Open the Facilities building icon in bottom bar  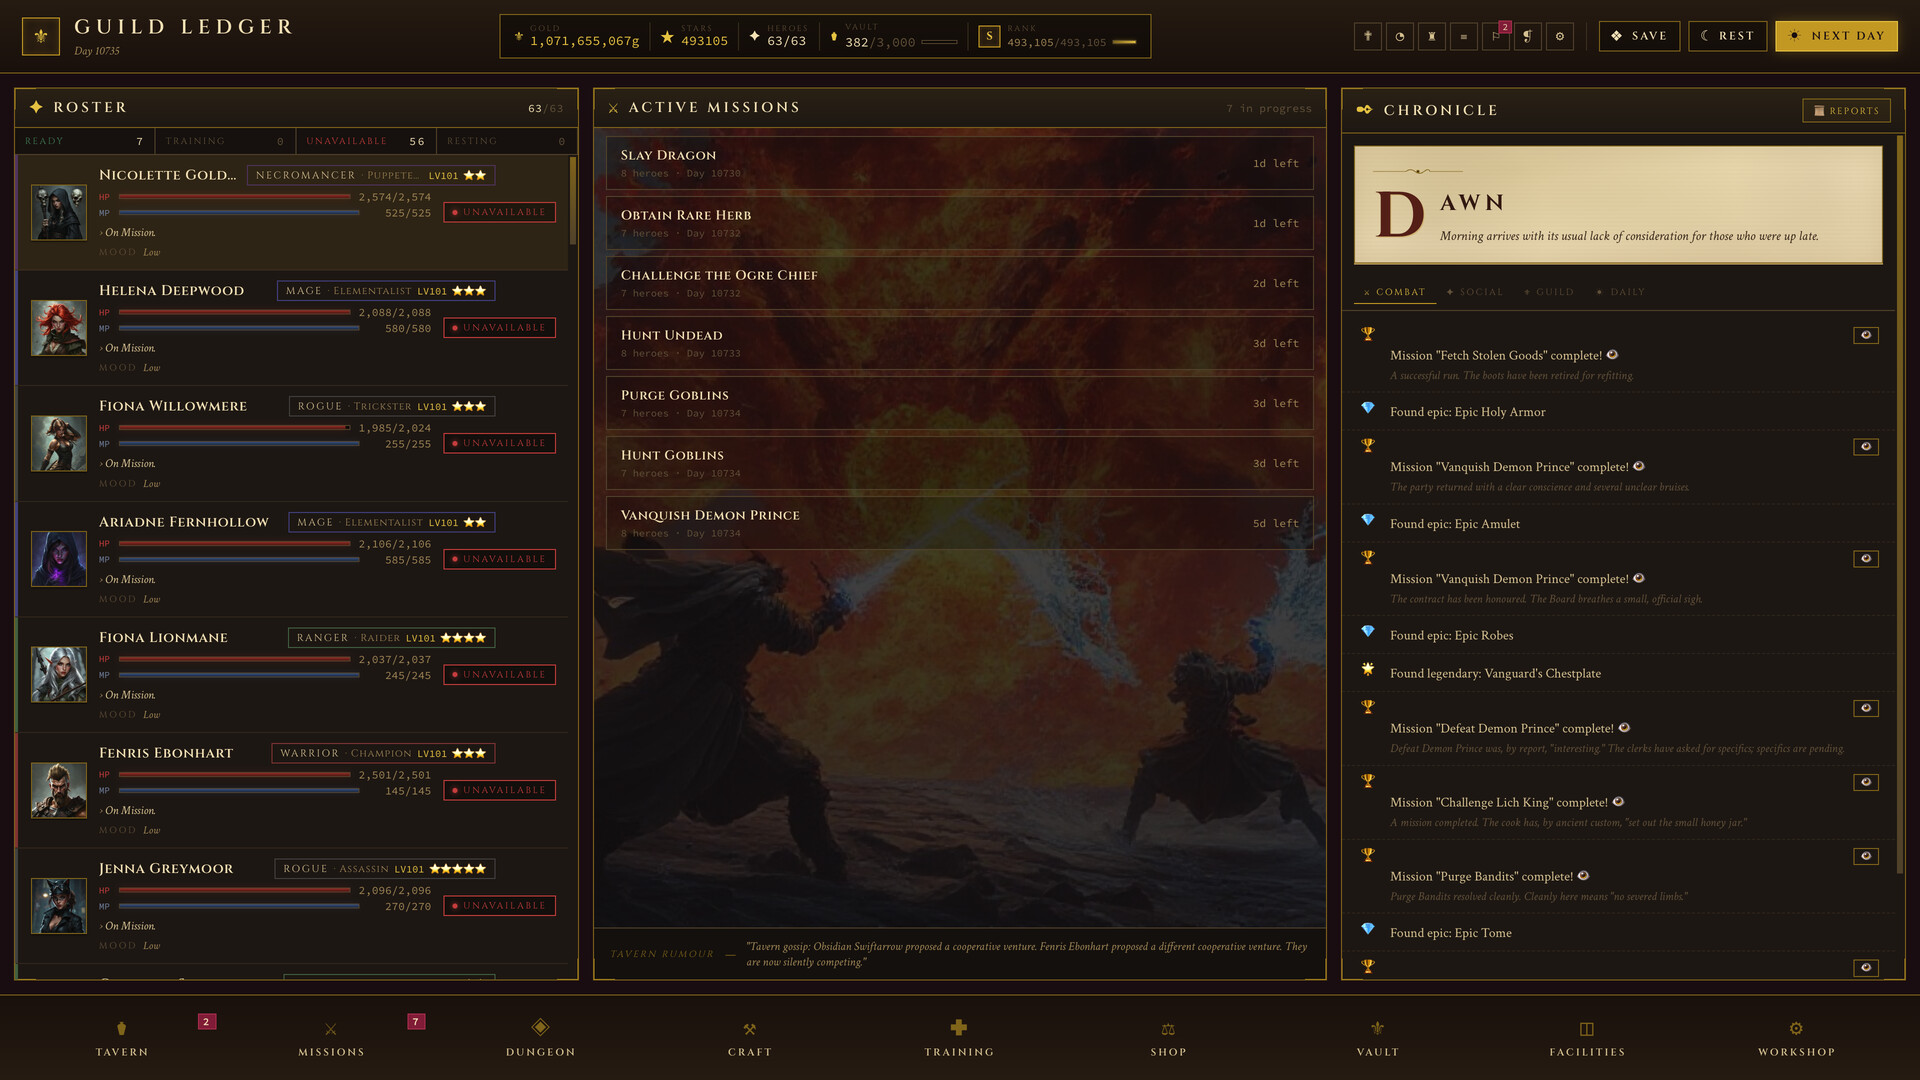pyautogui.click(x=1587, y=1028)
